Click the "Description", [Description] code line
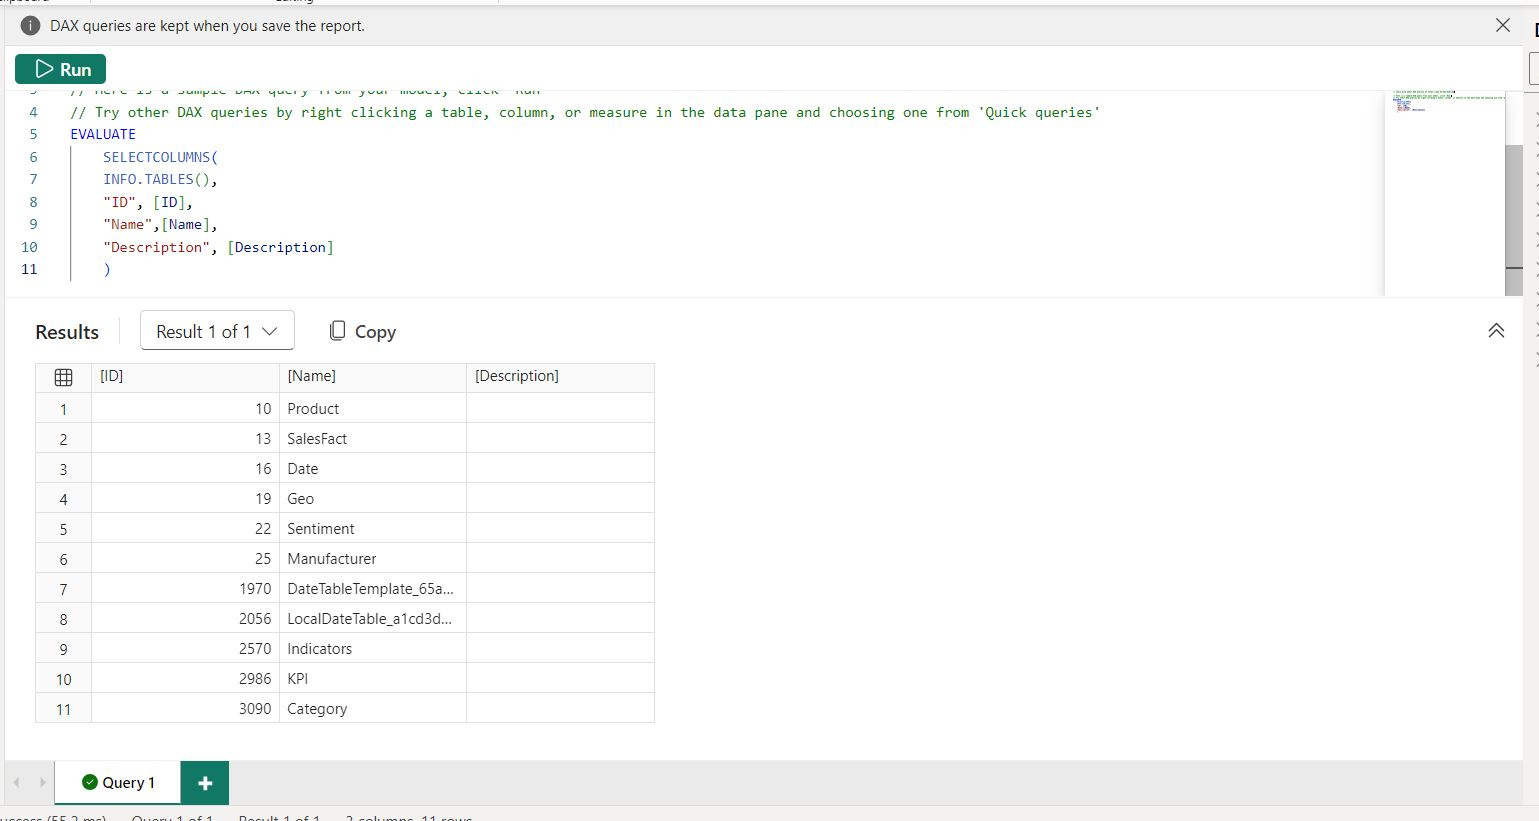The height and width of the screenshot is (821, 1539). (218, 247)
